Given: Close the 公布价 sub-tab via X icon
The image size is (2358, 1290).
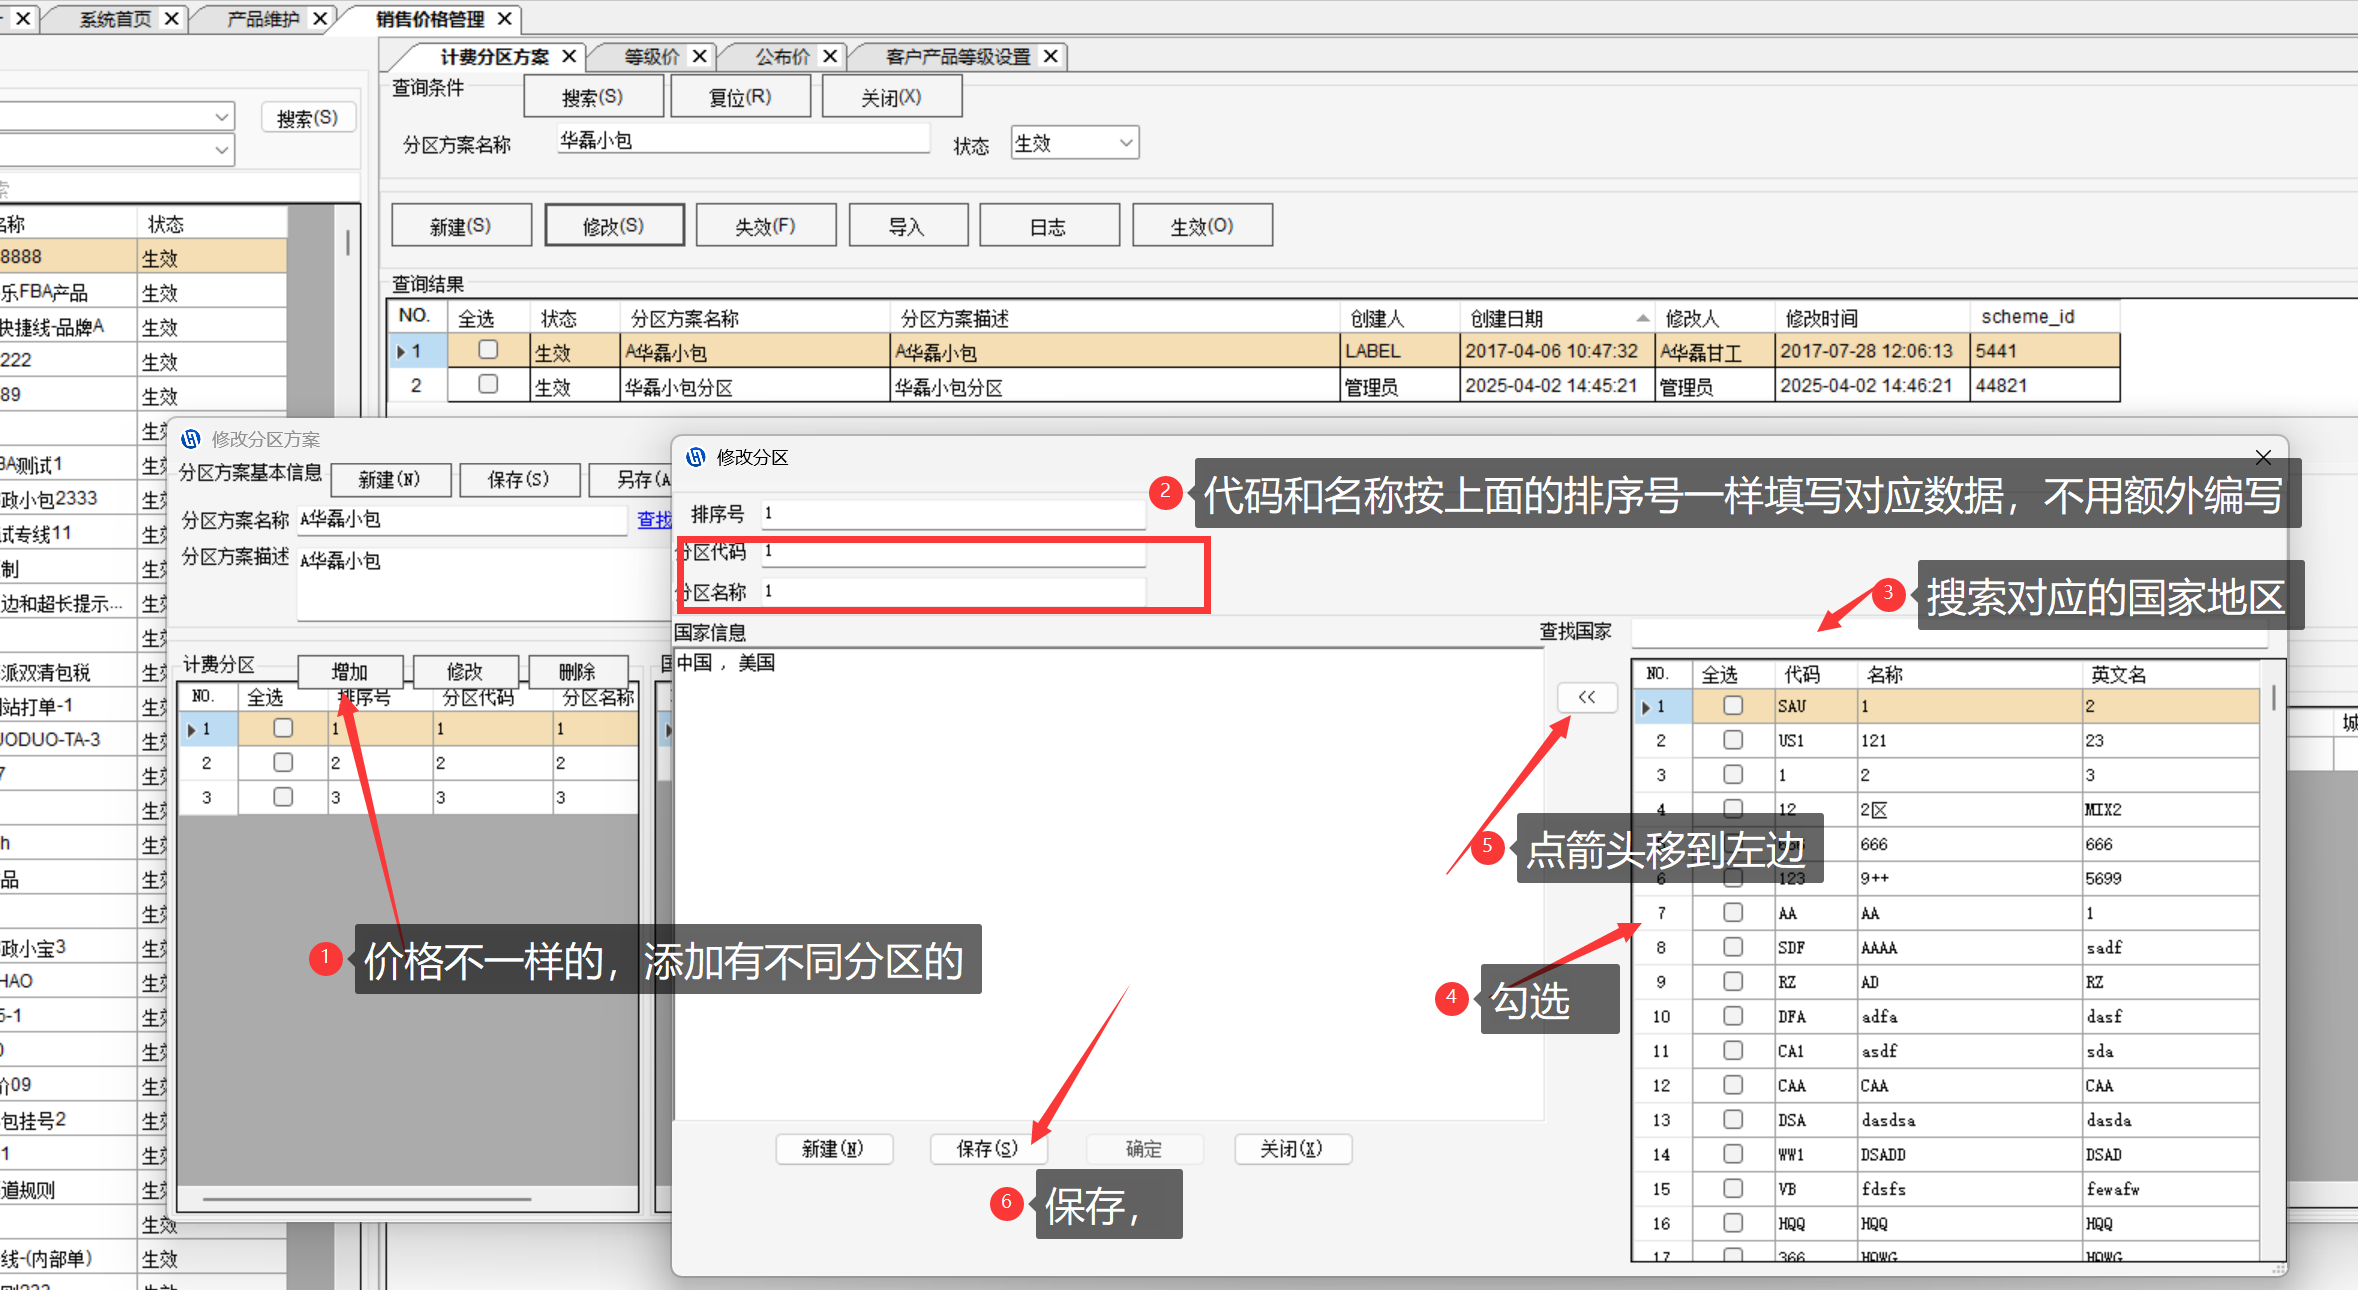Looking at the screenshot, I should [x=830, y=56].
